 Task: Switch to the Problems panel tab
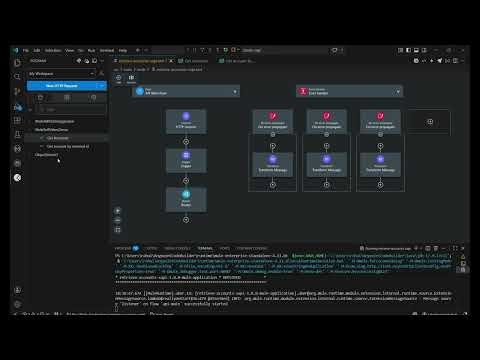(x=127, y=248)
